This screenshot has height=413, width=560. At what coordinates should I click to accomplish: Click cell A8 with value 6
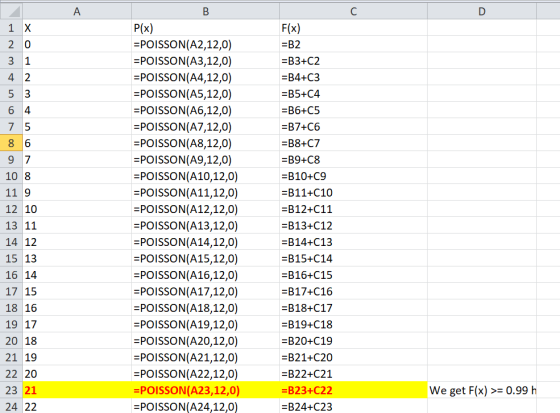click(77, 143)
